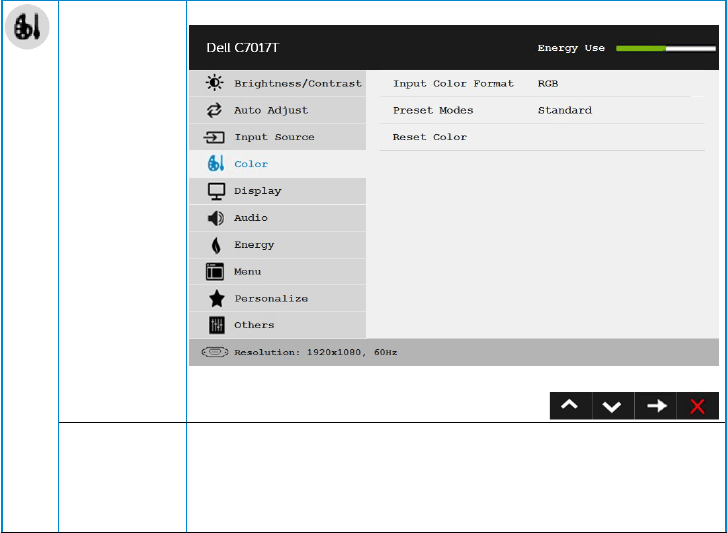This screenshot has width=727, height=533.
Task: Click the Others sliders icon
Action: point(217,325)
